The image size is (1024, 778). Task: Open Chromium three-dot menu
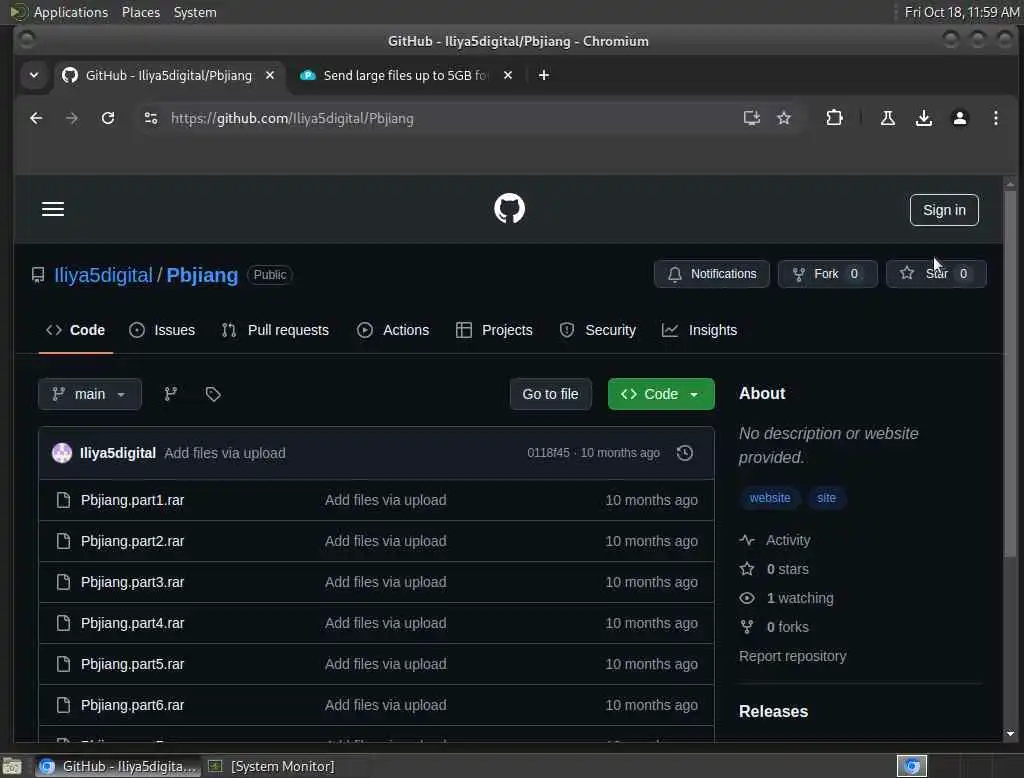(x=995, y=118)
